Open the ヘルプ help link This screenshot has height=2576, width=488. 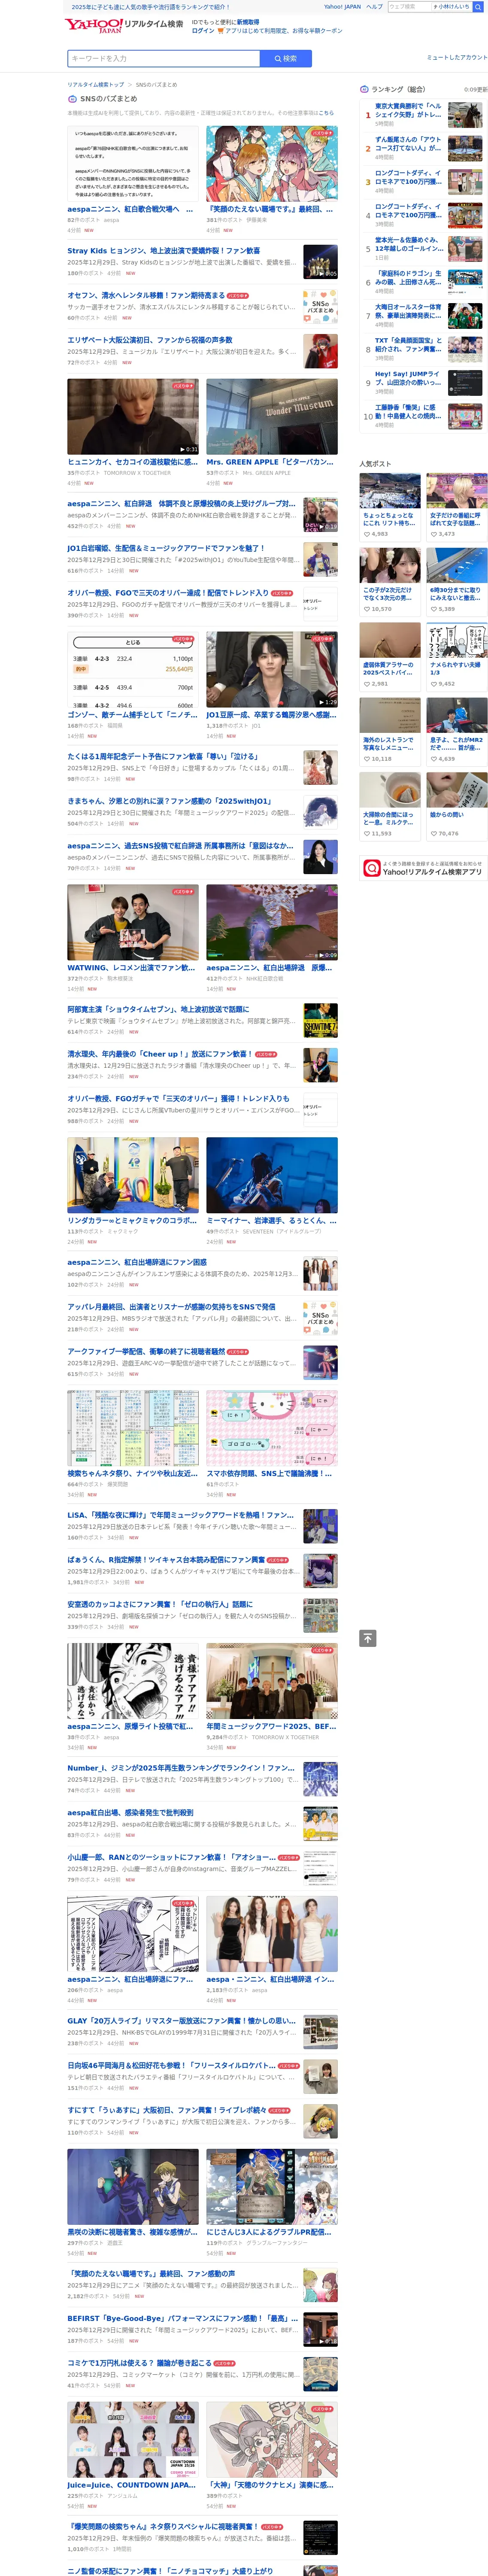point(374,7)
